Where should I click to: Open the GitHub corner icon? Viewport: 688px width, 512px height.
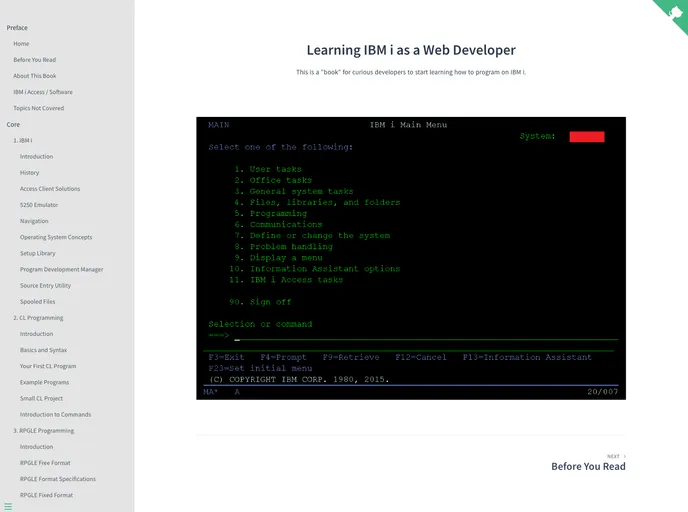coord(673,13)
